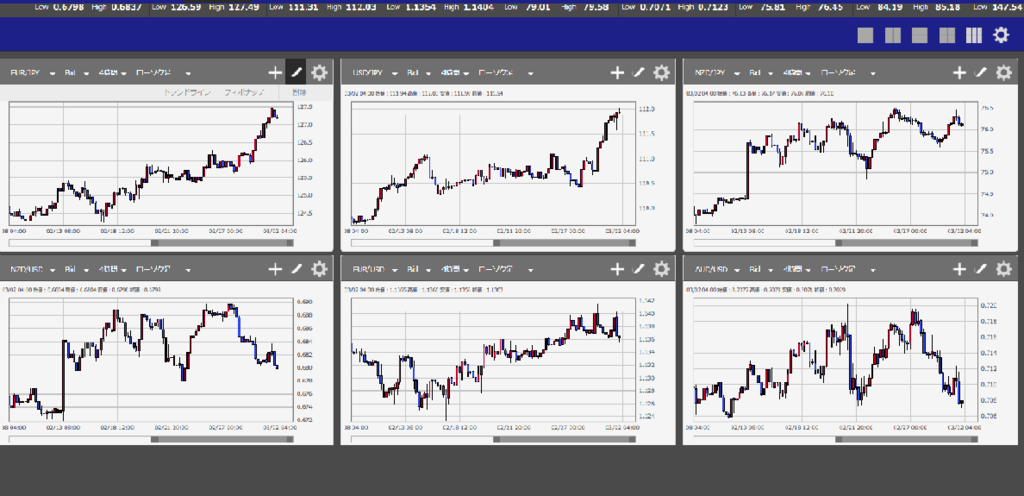Switch to two-row chart layout
Viewport: 1024px width, 496px height.
point(920,35)
